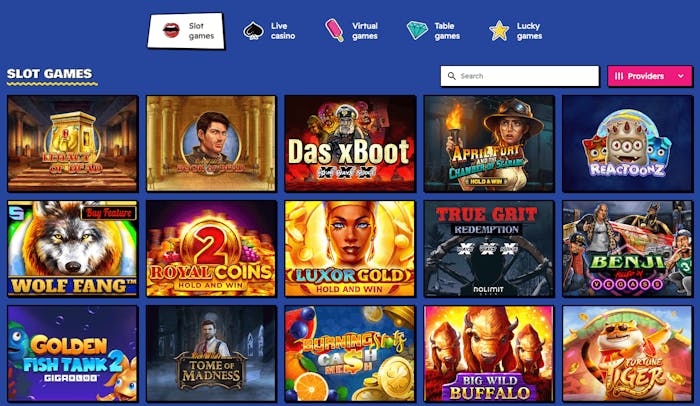Open the Live casino tab
Viewport: 700px width, 406px height.
[269, 31]
